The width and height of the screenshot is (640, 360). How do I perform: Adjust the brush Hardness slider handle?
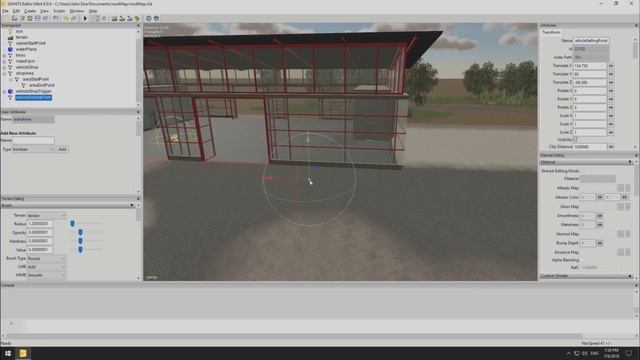coord(80,241)
